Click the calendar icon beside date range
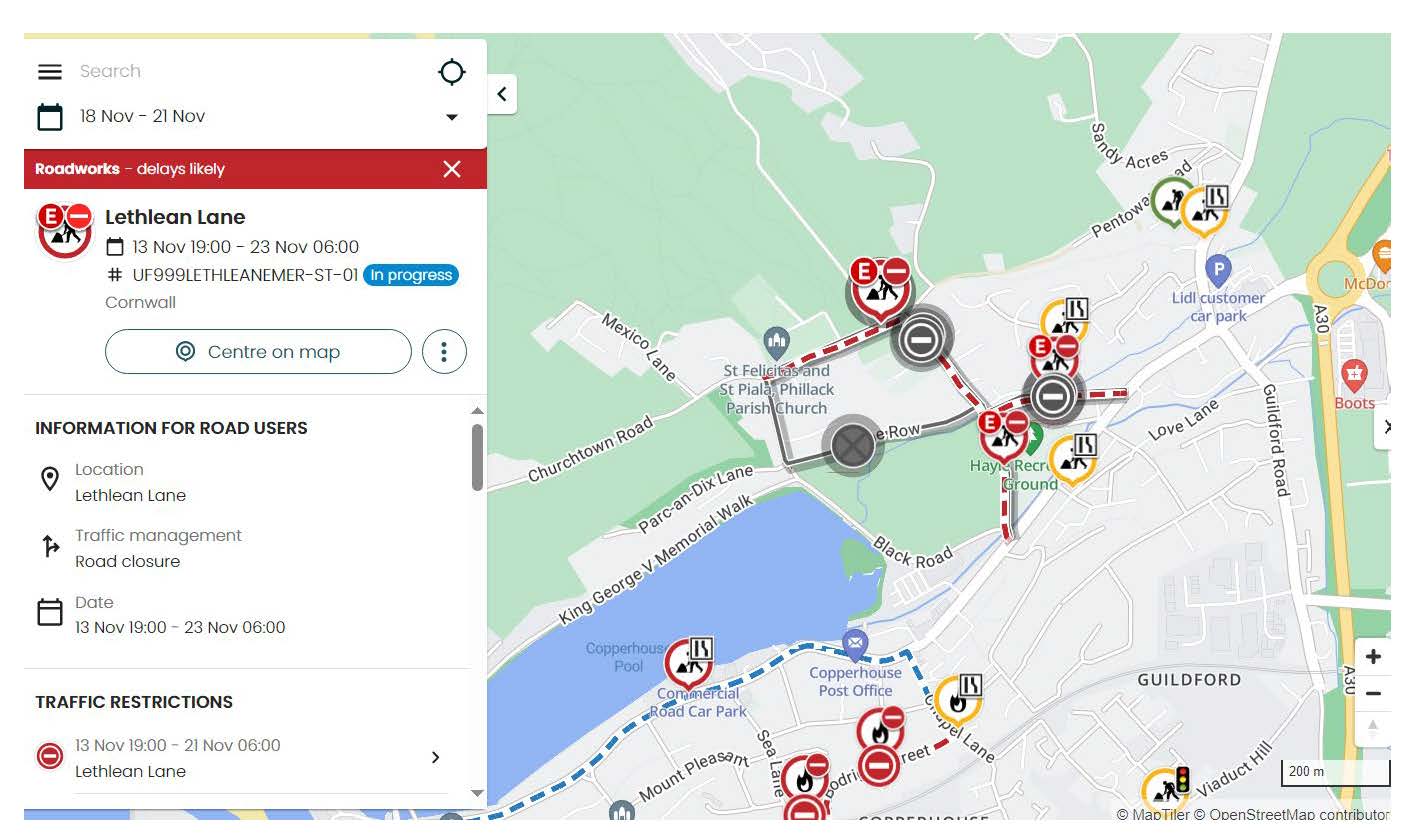The height and width of the screenshot is (837, 1418). [x=50, y=117]
